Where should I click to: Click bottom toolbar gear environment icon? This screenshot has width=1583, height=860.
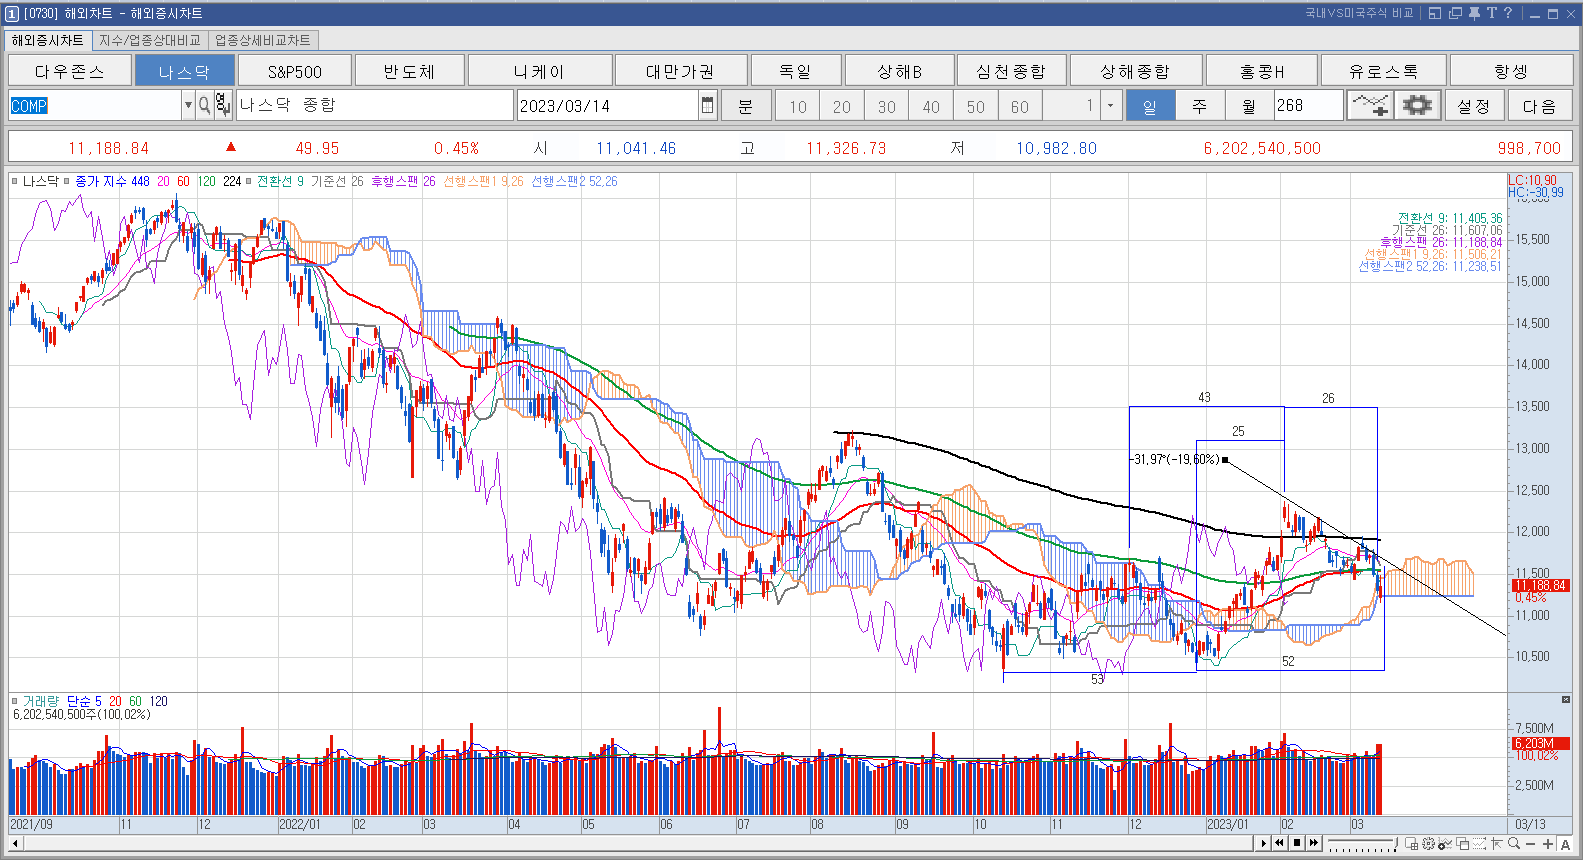[1428, 844]
